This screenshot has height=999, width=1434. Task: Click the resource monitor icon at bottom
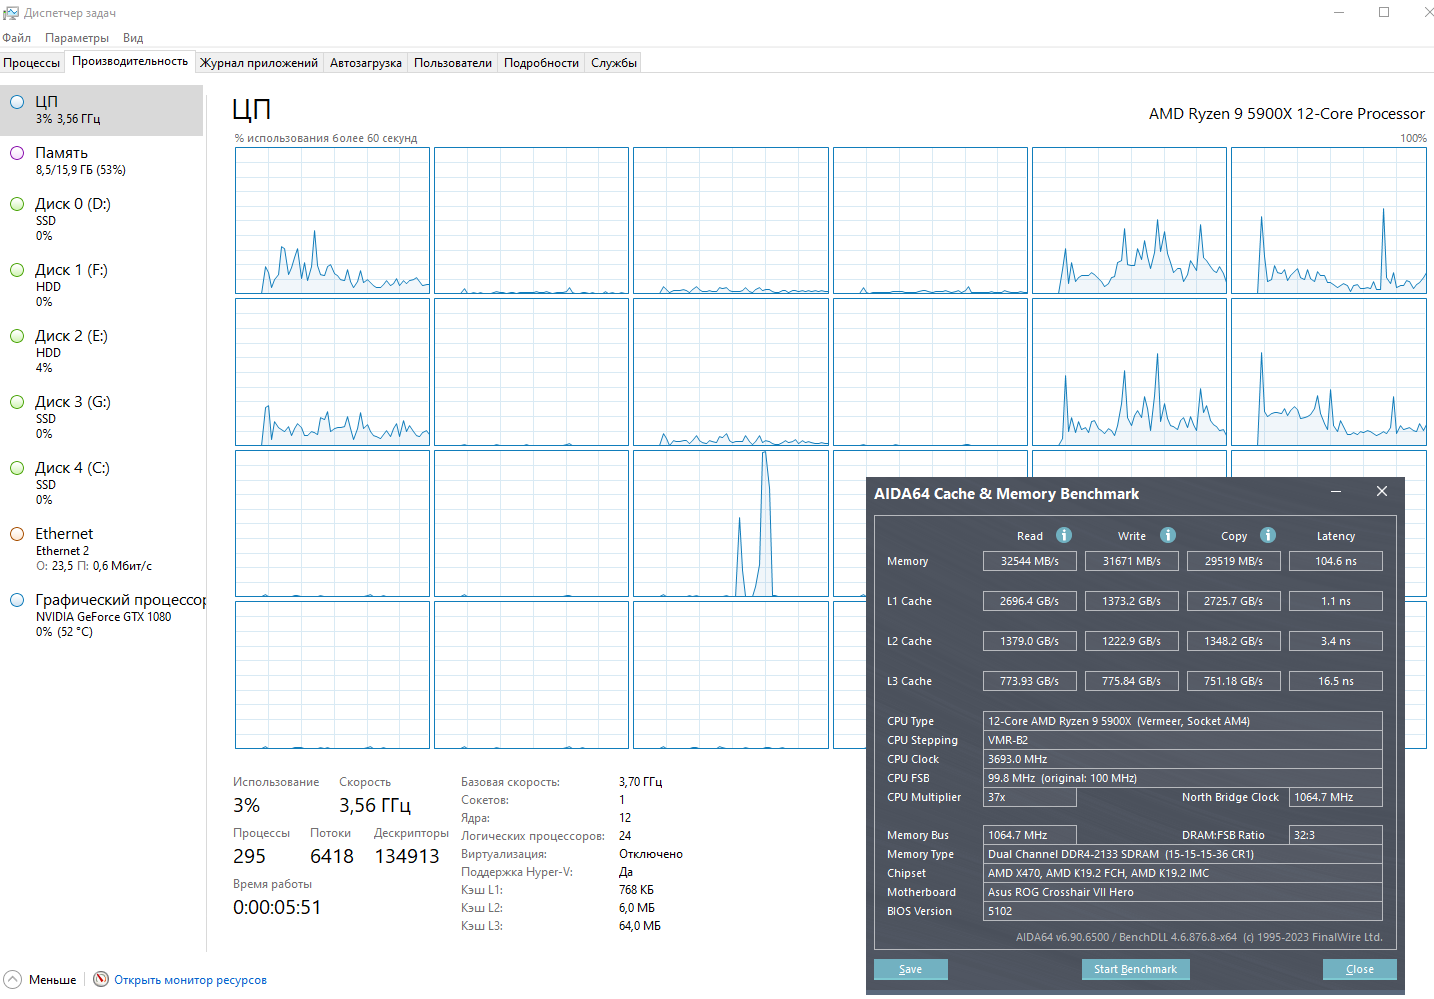[101, 979]
